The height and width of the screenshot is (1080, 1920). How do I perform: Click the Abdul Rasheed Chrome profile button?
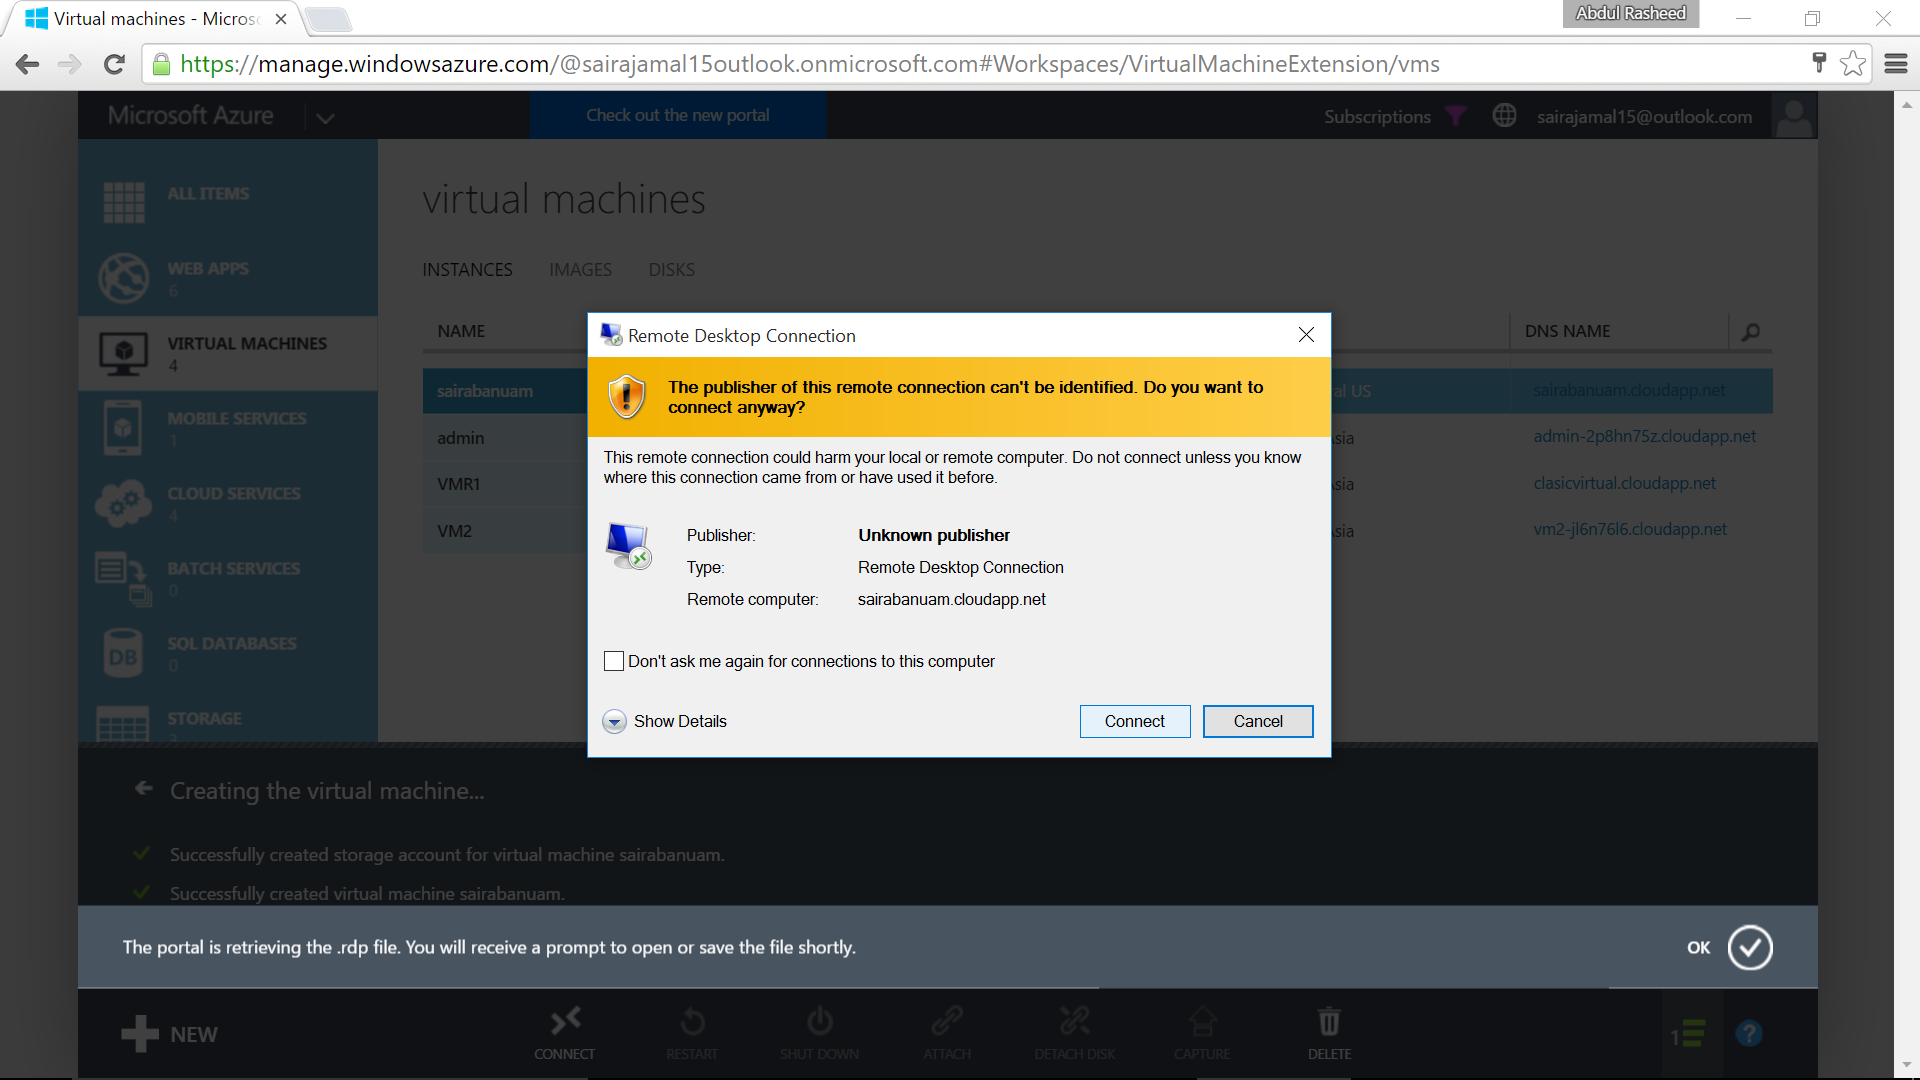click(x=1631, y=13)
